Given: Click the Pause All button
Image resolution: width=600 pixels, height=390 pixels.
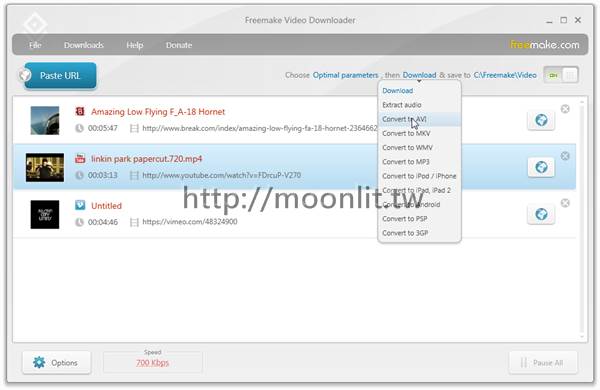Looking at the screenshot, I should [543, 362].
